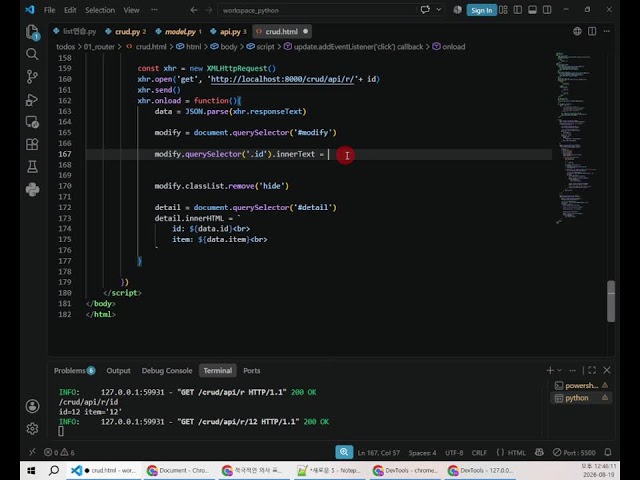
Task: Maximize the terminal panel size
Action: click(592, 370)
